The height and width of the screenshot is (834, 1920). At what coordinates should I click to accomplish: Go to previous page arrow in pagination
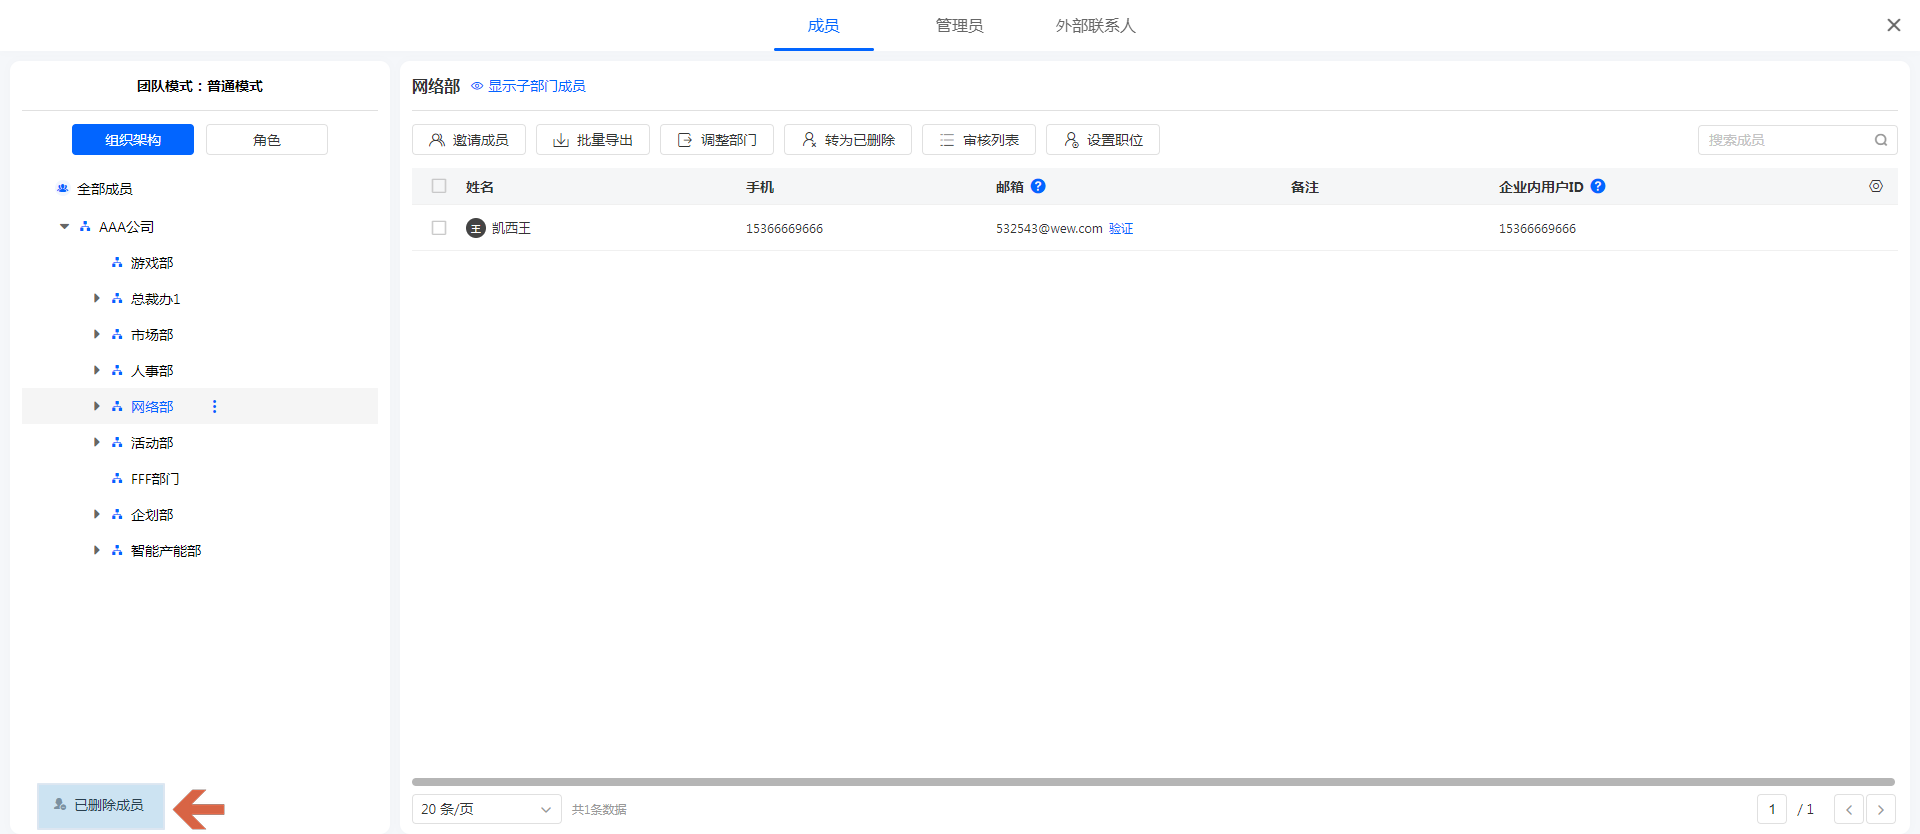coord(1848,809)
